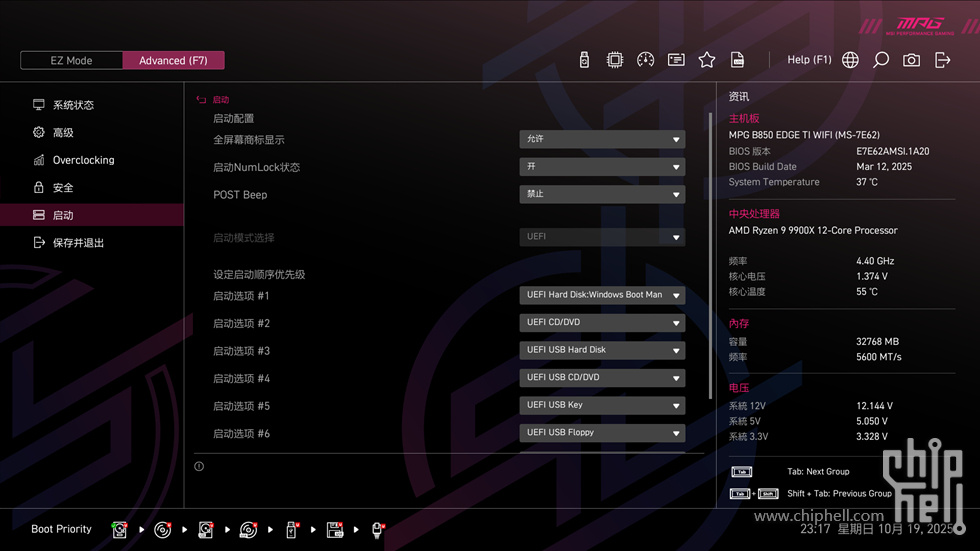980x551 pixels.
Task: Open 启动选项 #1 Windows Boot Manager dropdown
Action: [x=602, y=295]
